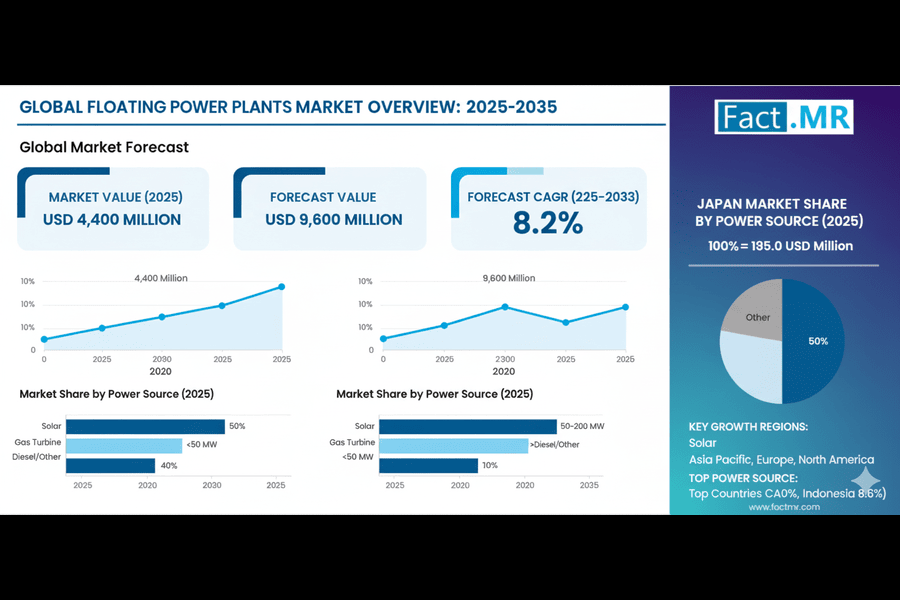Click the Solar bar labeled 50–200 MW

coord(467,426)
